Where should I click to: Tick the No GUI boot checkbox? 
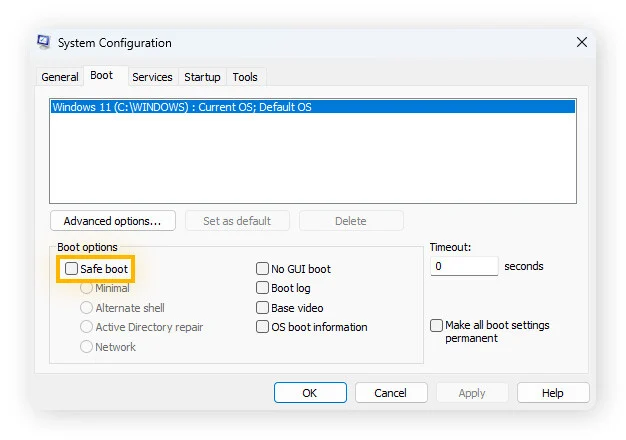tap(263, 269)
